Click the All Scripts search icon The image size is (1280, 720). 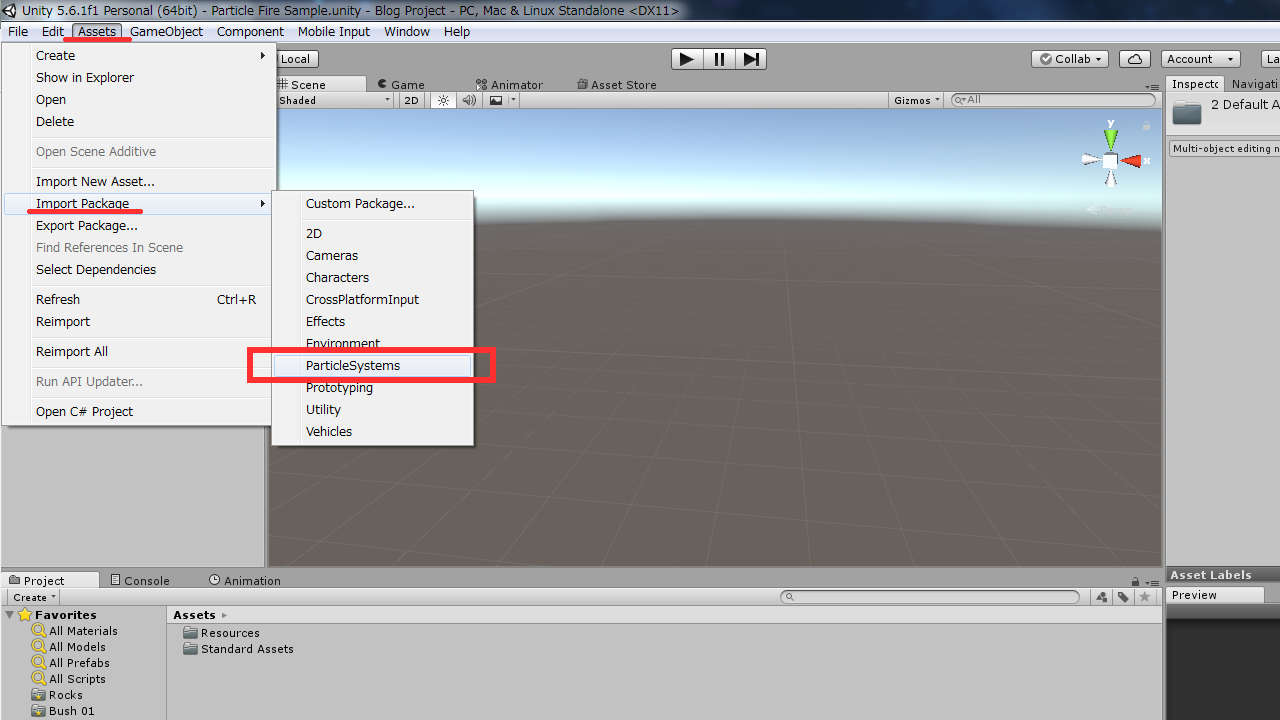tap(39, 679)
